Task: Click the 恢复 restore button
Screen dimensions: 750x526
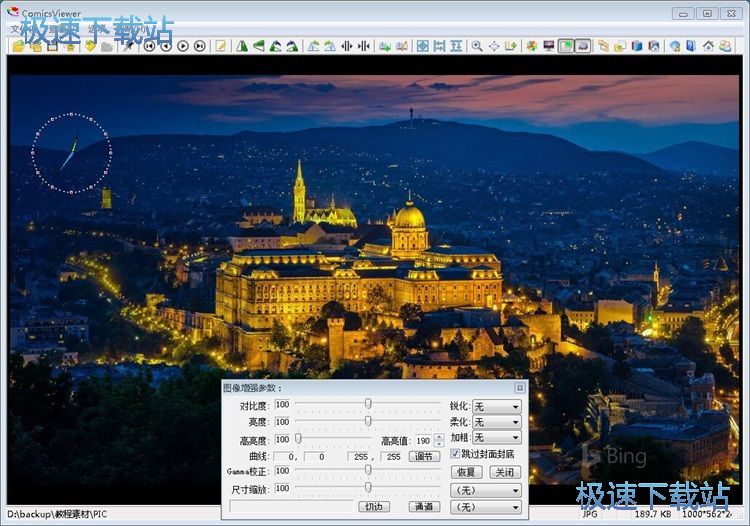Action: coord(466,472)
